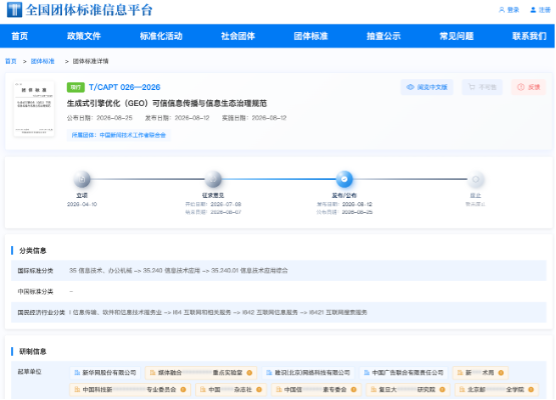The width and height of the screenshot is (556, 400).
Task: Open the 团体标准 navigation menu
Action: [311, 36]
